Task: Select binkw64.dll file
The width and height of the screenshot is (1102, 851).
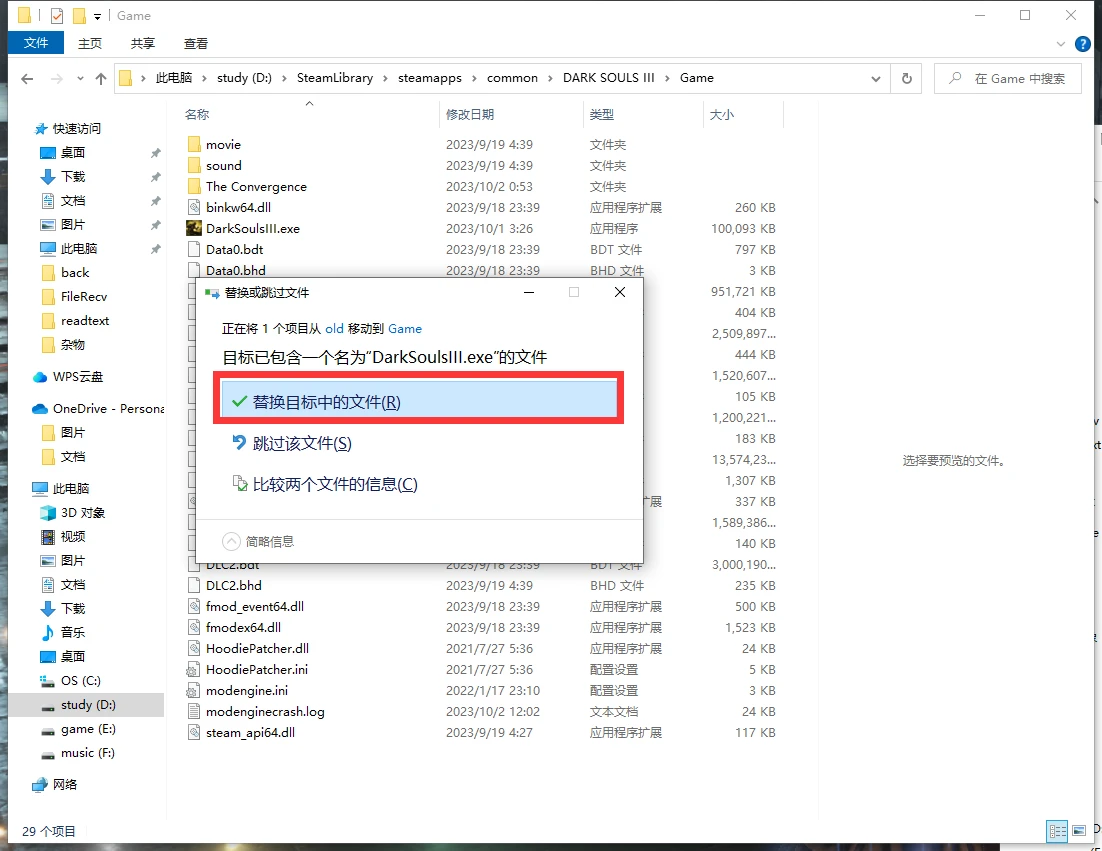Action: (238, 208)
